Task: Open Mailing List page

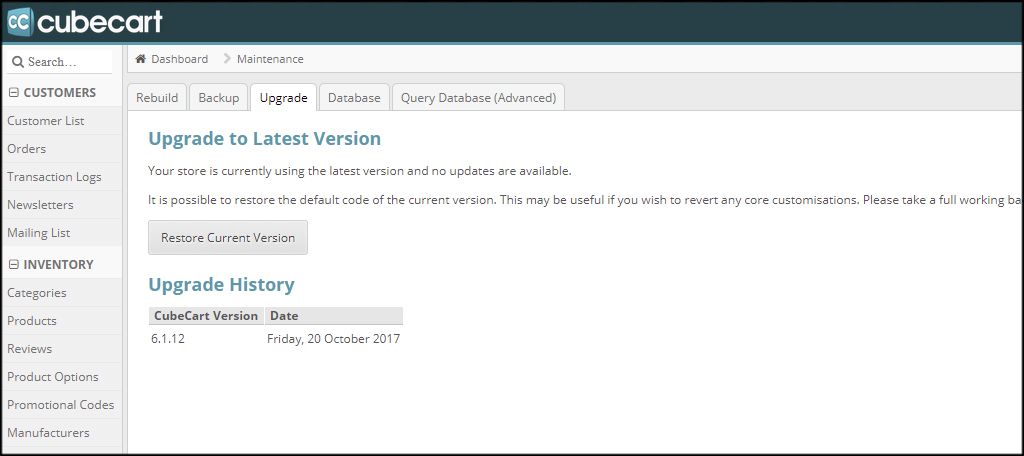Action: [x=39, y=233]
